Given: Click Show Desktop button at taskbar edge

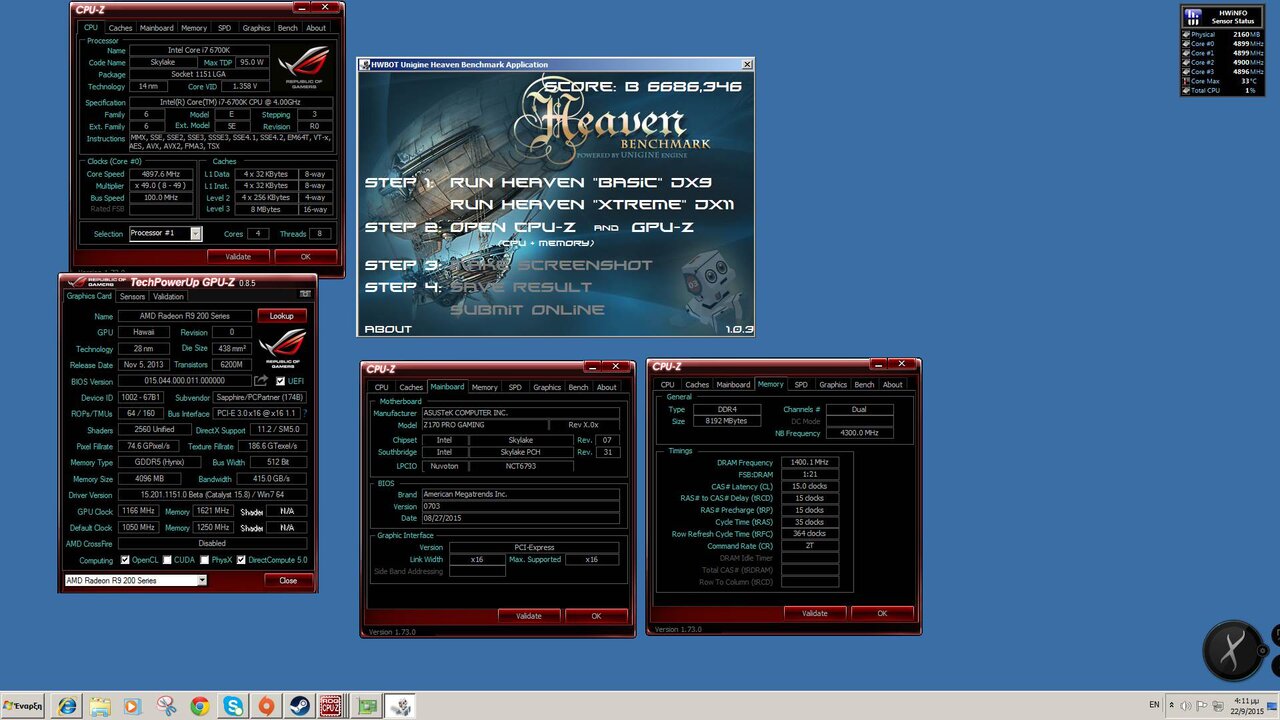Looking at the screenshot, I should click(x=1272, y=706).
